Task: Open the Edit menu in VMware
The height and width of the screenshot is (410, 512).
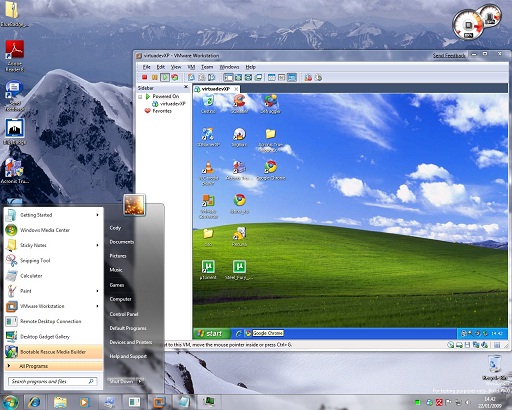Action: pyautogui.click(x=161, y=67)
